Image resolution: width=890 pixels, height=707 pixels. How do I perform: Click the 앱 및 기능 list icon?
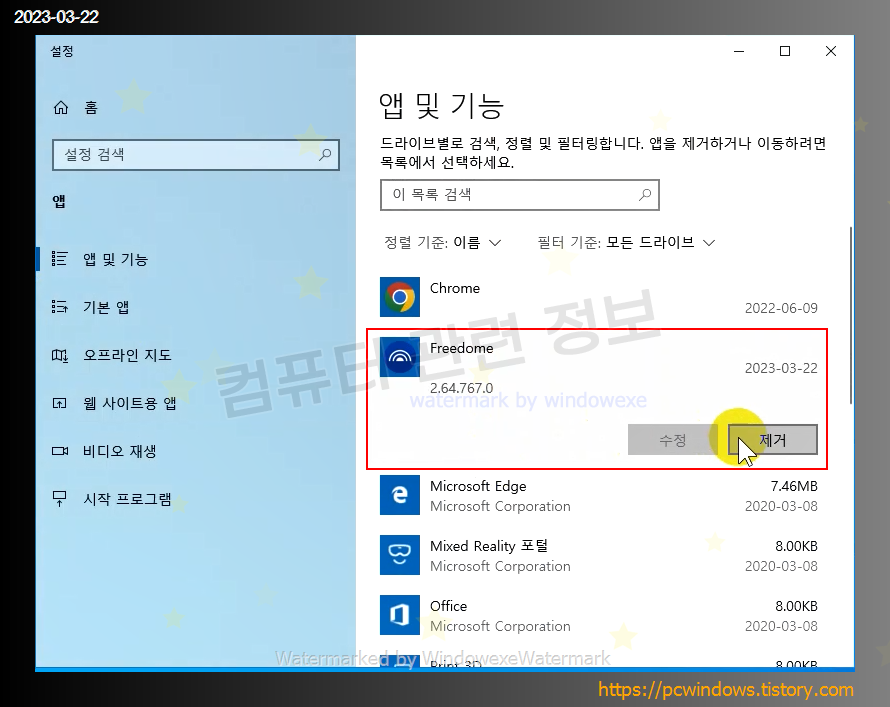click(60, 259)
